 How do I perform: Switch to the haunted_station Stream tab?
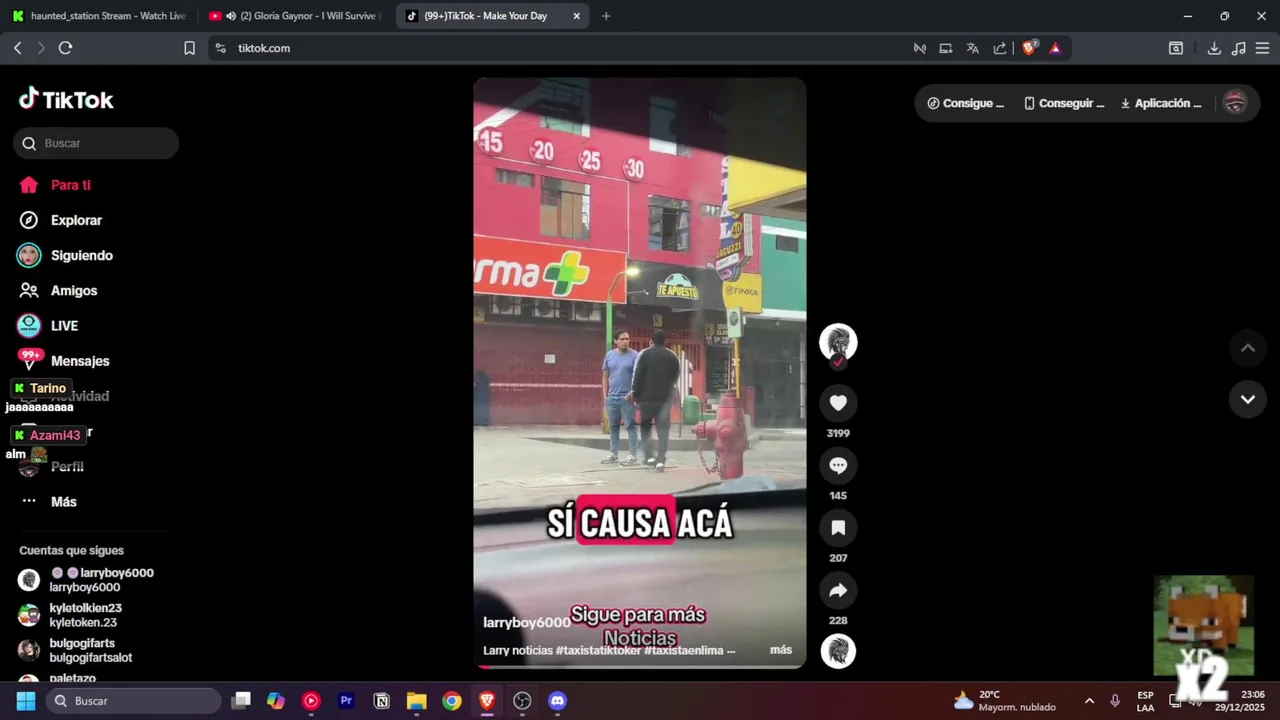[x=100, y=16]
